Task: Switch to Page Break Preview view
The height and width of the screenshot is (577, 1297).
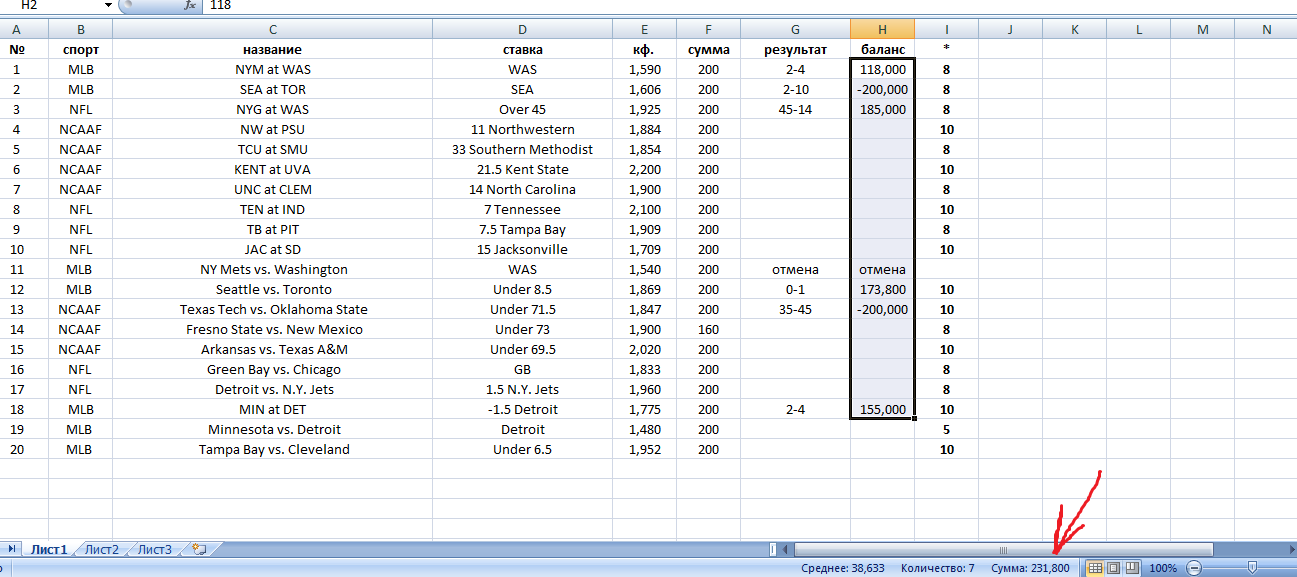Action: (1133, 568)
